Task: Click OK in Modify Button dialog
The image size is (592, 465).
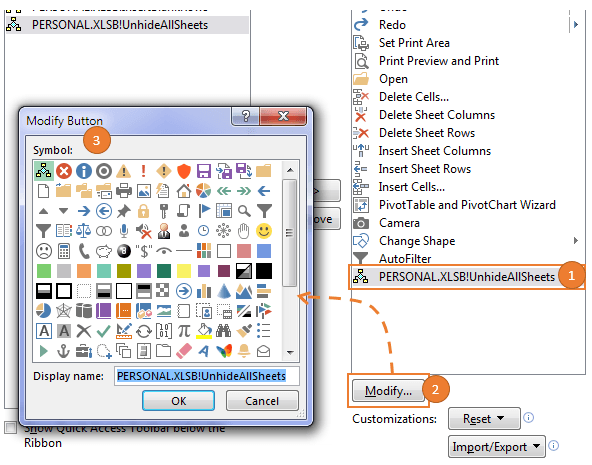Action: tap(179, 400)
